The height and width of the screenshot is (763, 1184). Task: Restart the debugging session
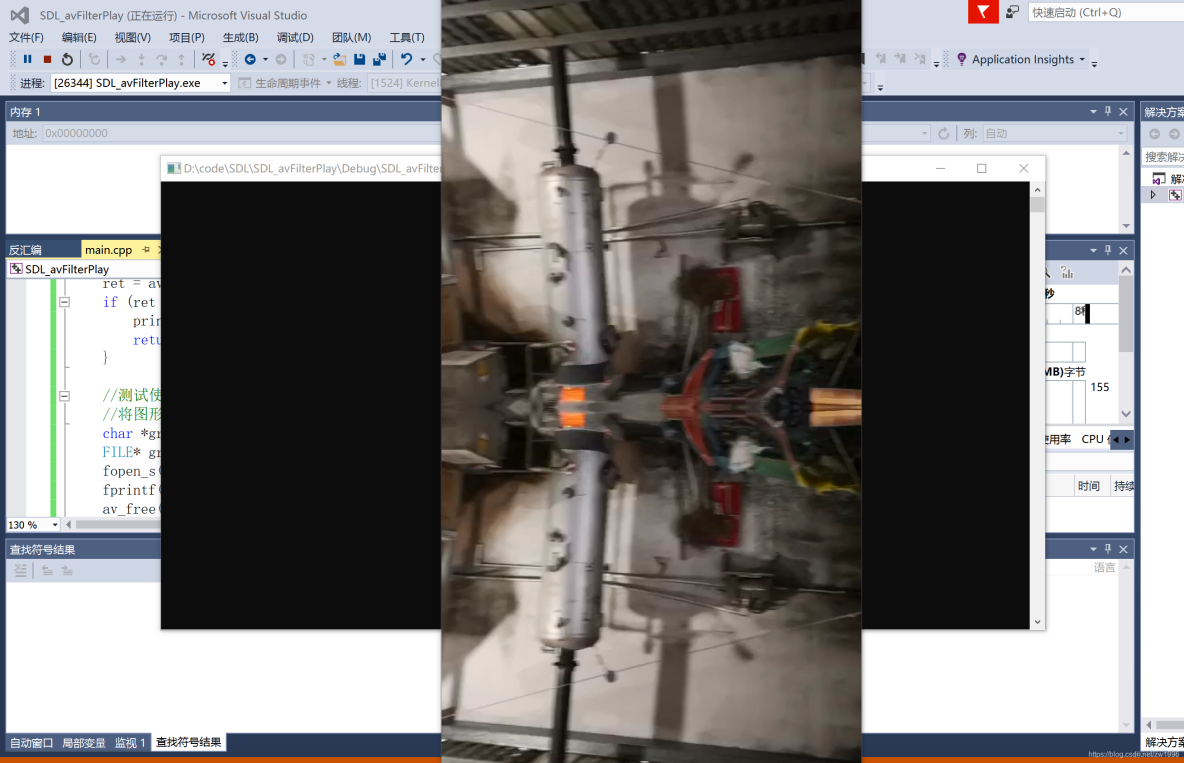click(67, 59)
